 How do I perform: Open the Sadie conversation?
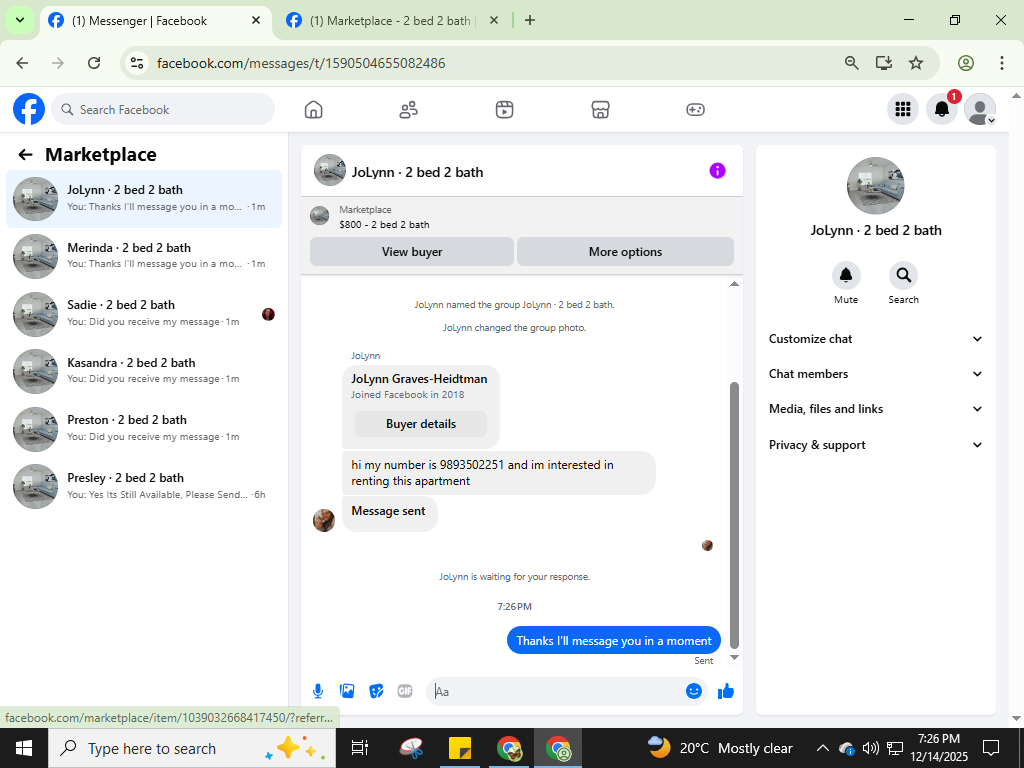tap(144, 313)
